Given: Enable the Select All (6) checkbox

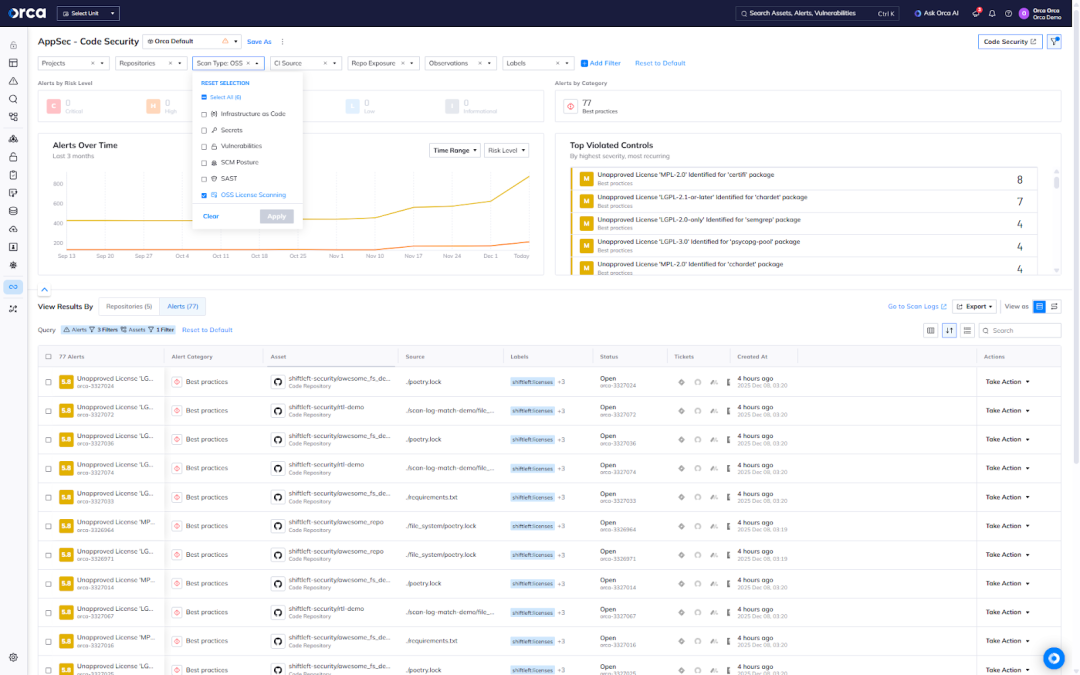Looking at the screenshot, I should [203, 97].
